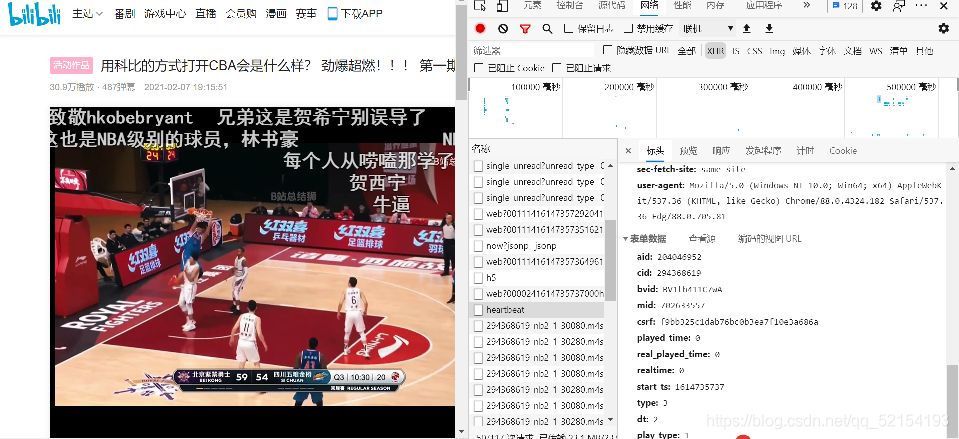Focus the 筛选器 filter input field
The image size is (959, 439).
[x=532, y=50]
